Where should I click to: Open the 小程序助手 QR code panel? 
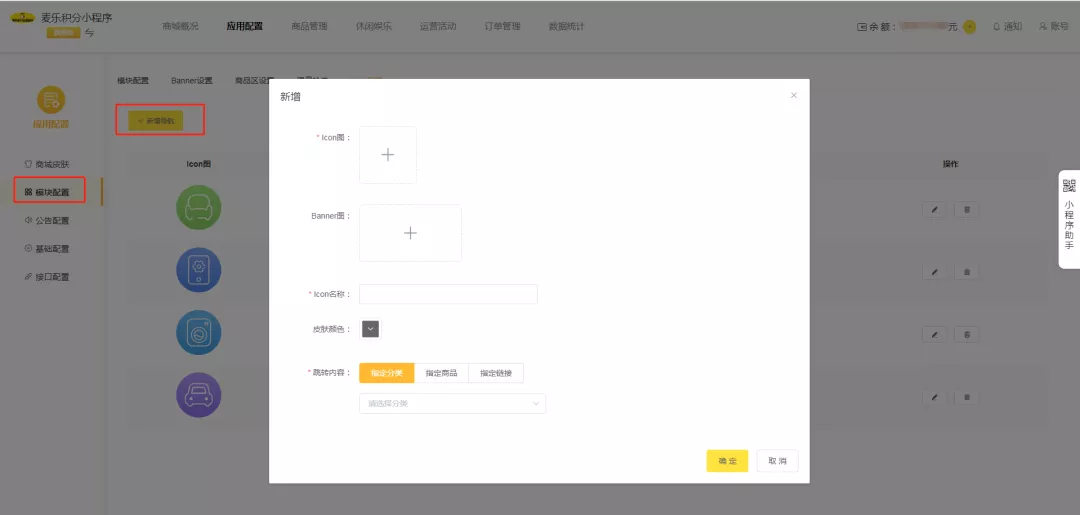click(1069, 217)
